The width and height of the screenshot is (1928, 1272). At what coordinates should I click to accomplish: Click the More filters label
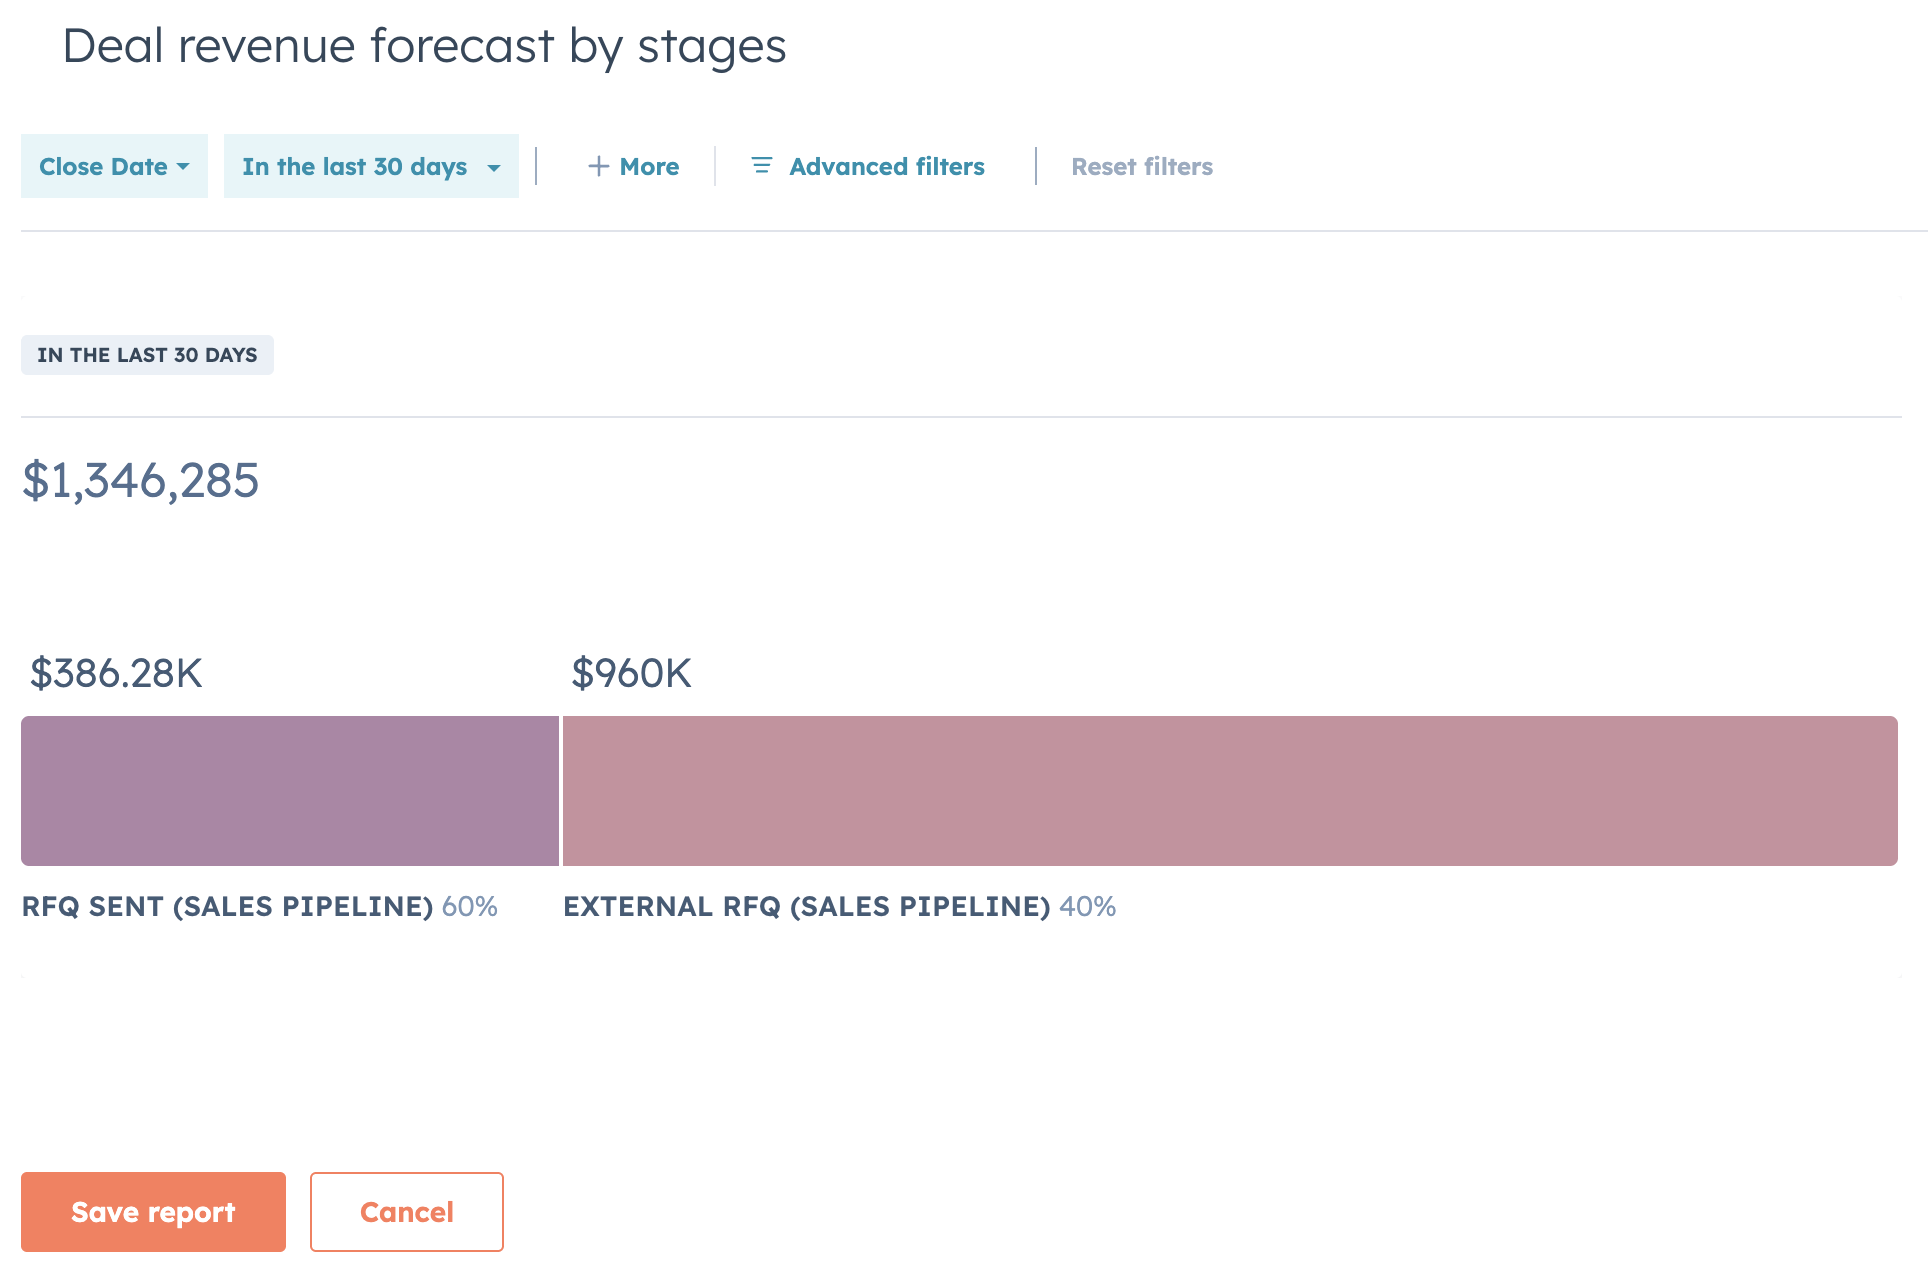649,167
